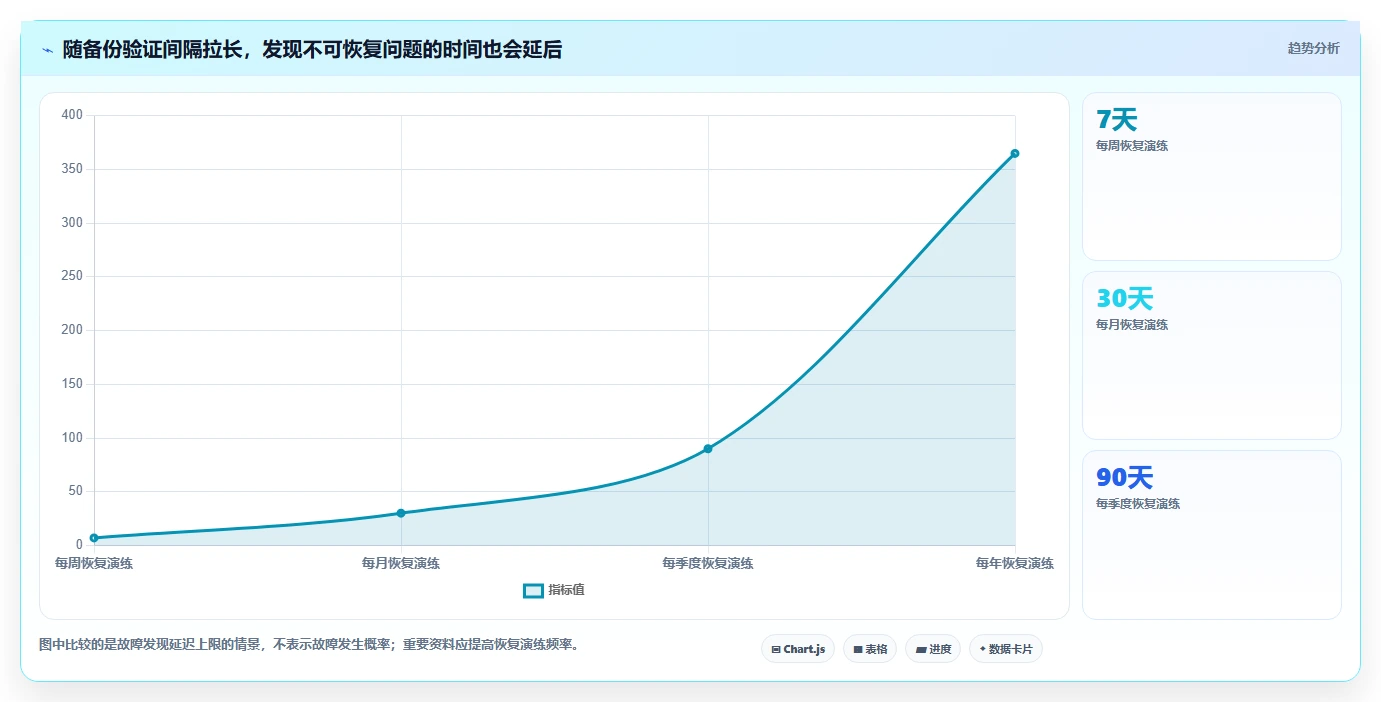Select the 表格 tag chip
The width and height of the screenshot is (1381, 702).
(870, 649)
